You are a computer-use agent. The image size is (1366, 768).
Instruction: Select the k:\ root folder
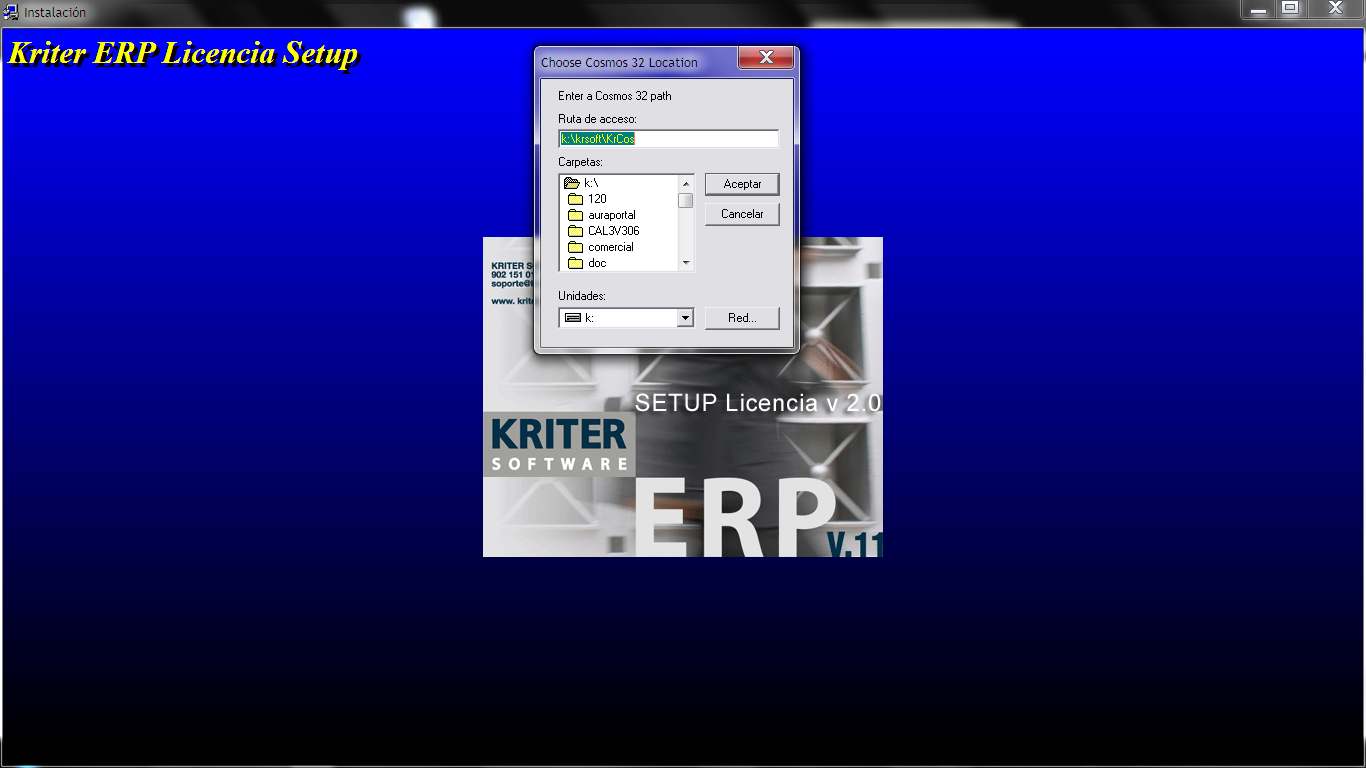(620, 183)
